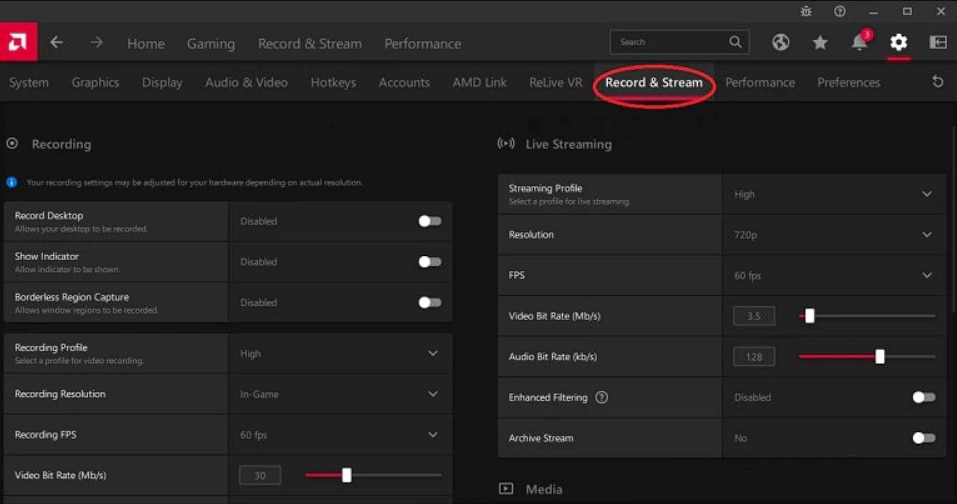957x504 pixels.
Task: Switch to Hotkeys tab
Action: pyautogui.click(x=333, y=82)
